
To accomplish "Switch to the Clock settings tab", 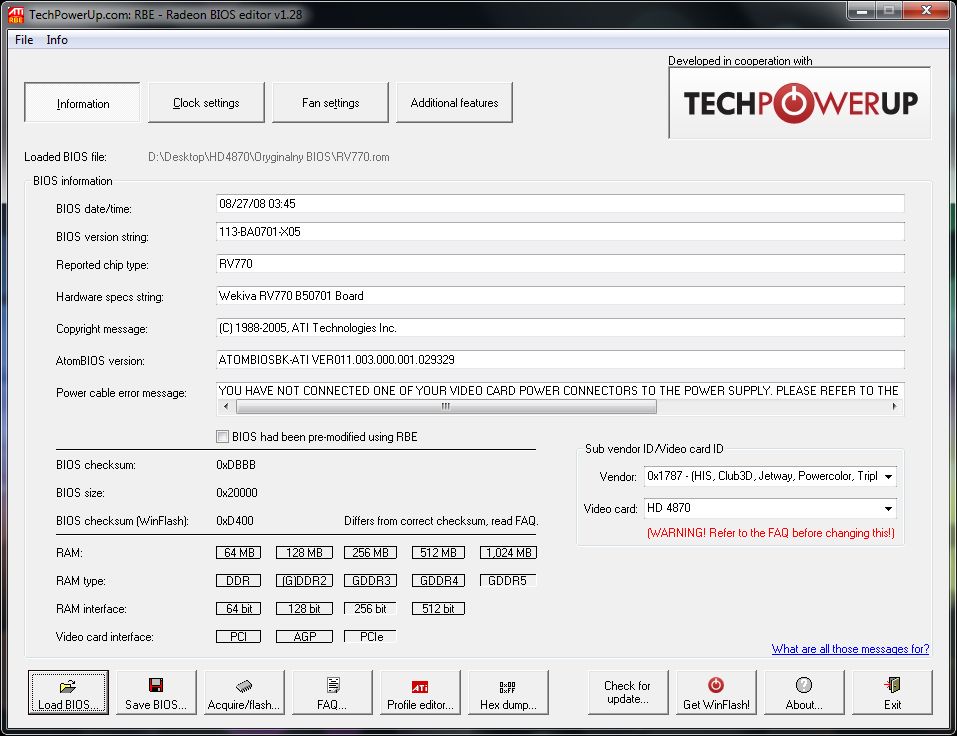I will coord(206,103).
